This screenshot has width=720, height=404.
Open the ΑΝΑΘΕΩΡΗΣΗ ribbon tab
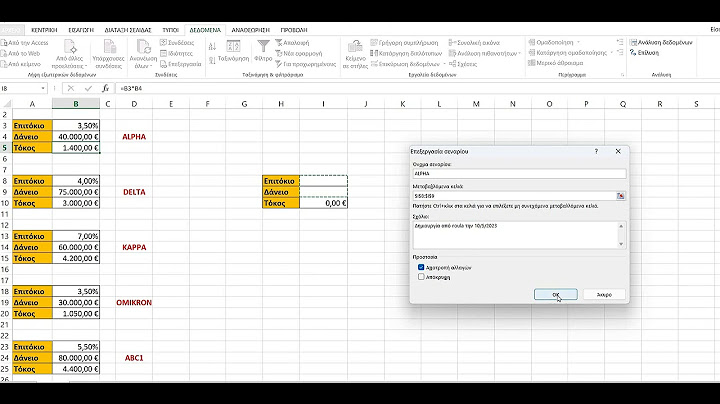(x=250, y=30)
